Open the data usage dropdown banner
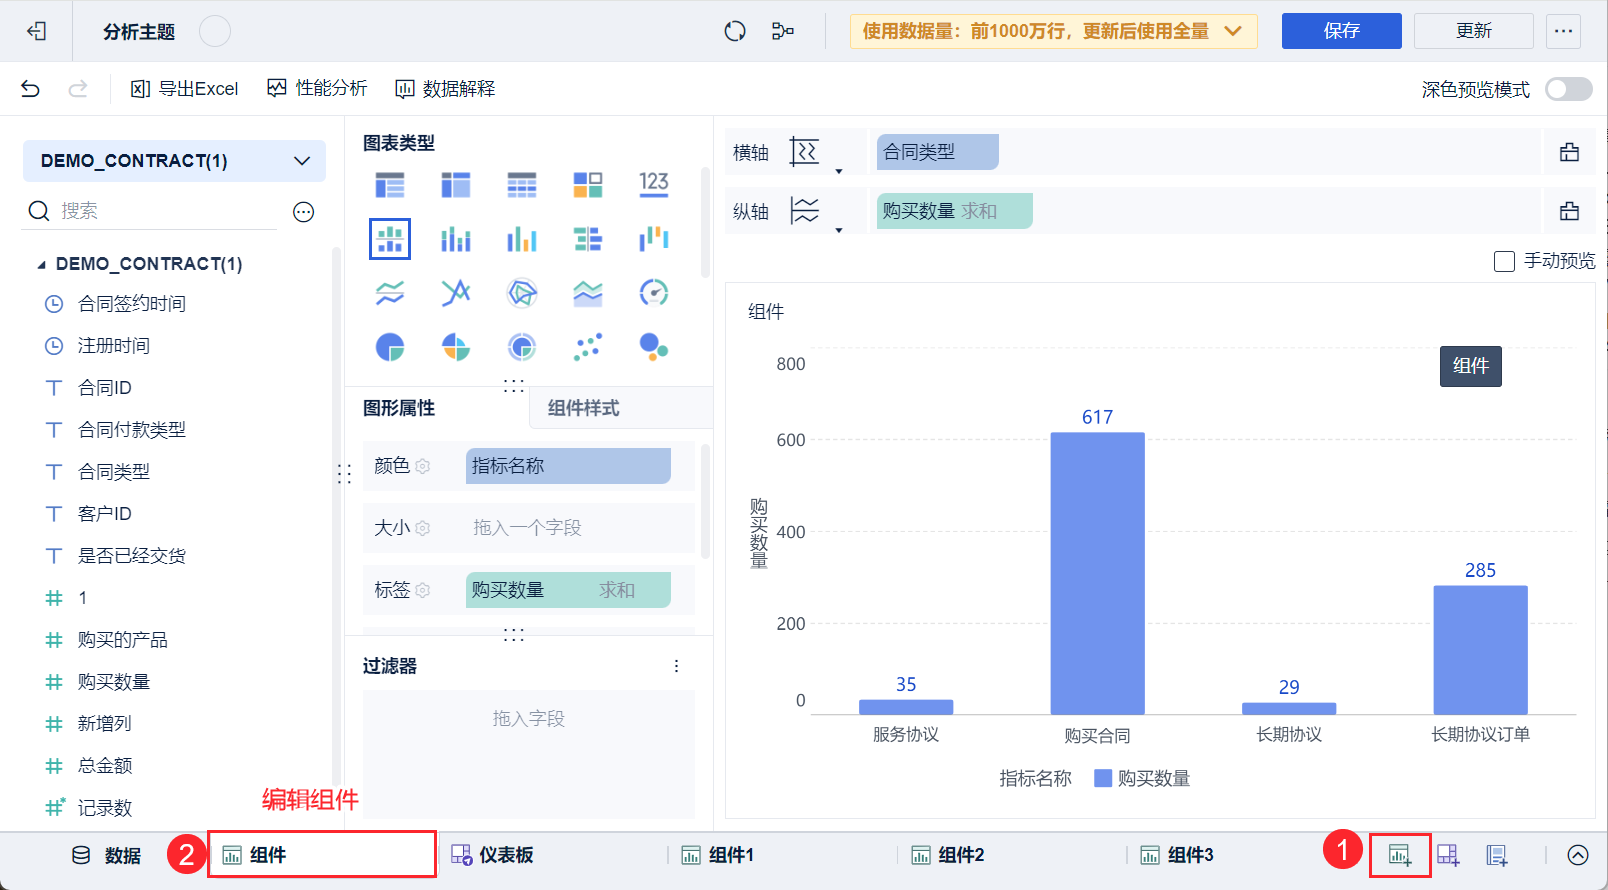Screen dimensions: 1608x890 (1053, 31)
